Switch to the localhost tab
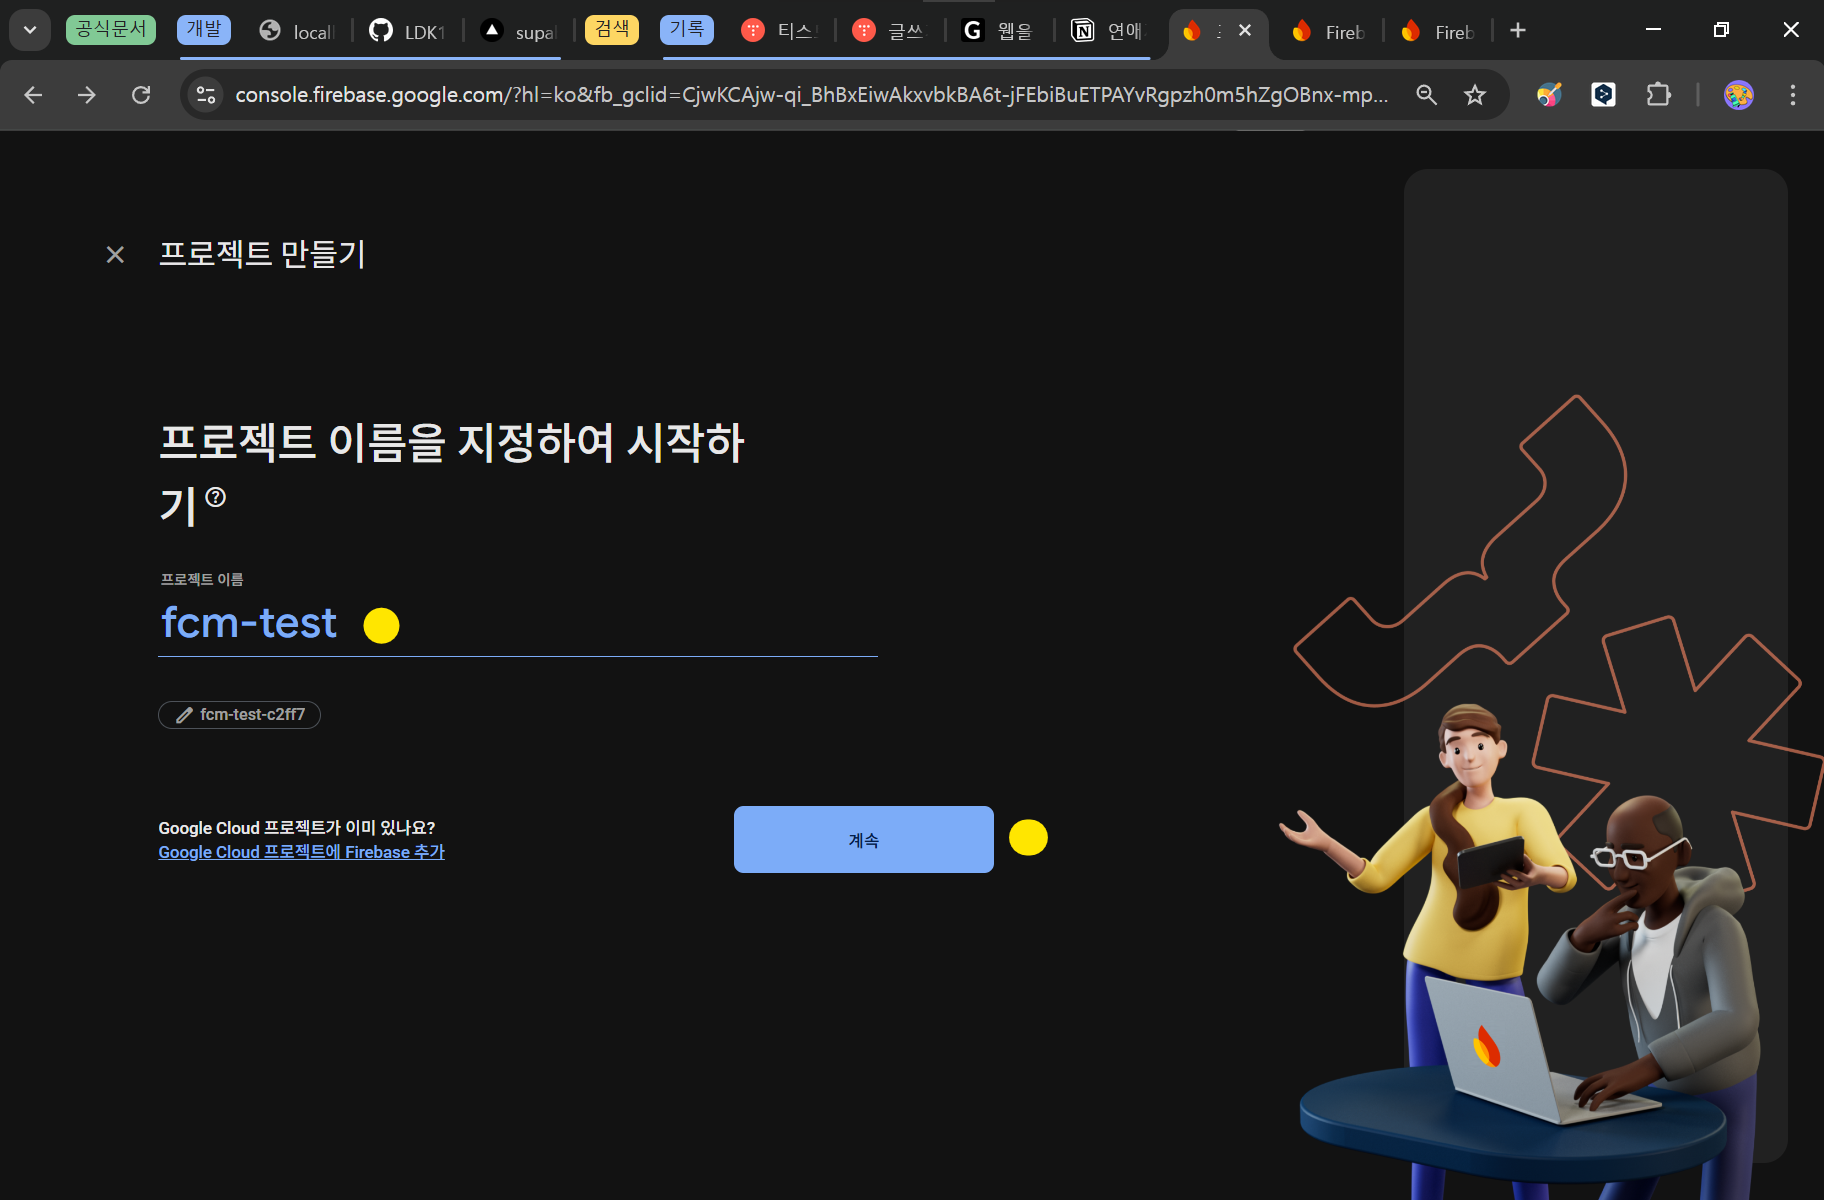This screenshot has width=1824, height=1200. (x=297, y=31)
